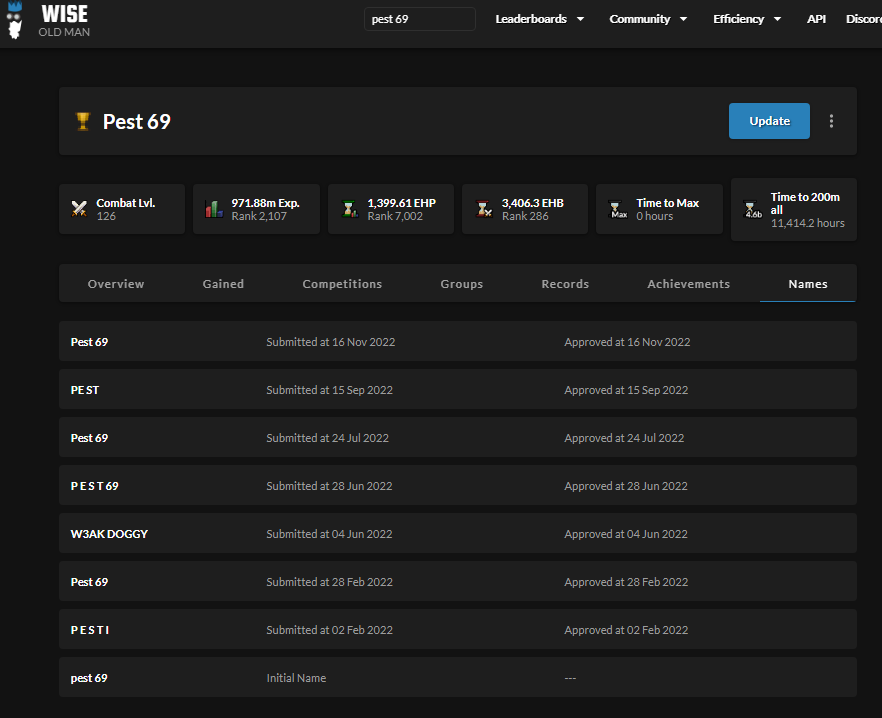
Task: Click the Wise Old Man logo icon
Action: [x=14, y=20]
